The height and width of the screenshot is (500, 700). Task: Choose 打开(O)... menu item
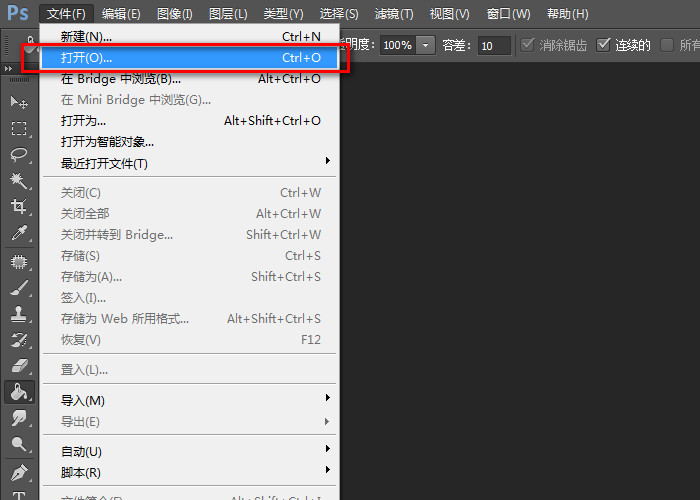click(189, 58)
